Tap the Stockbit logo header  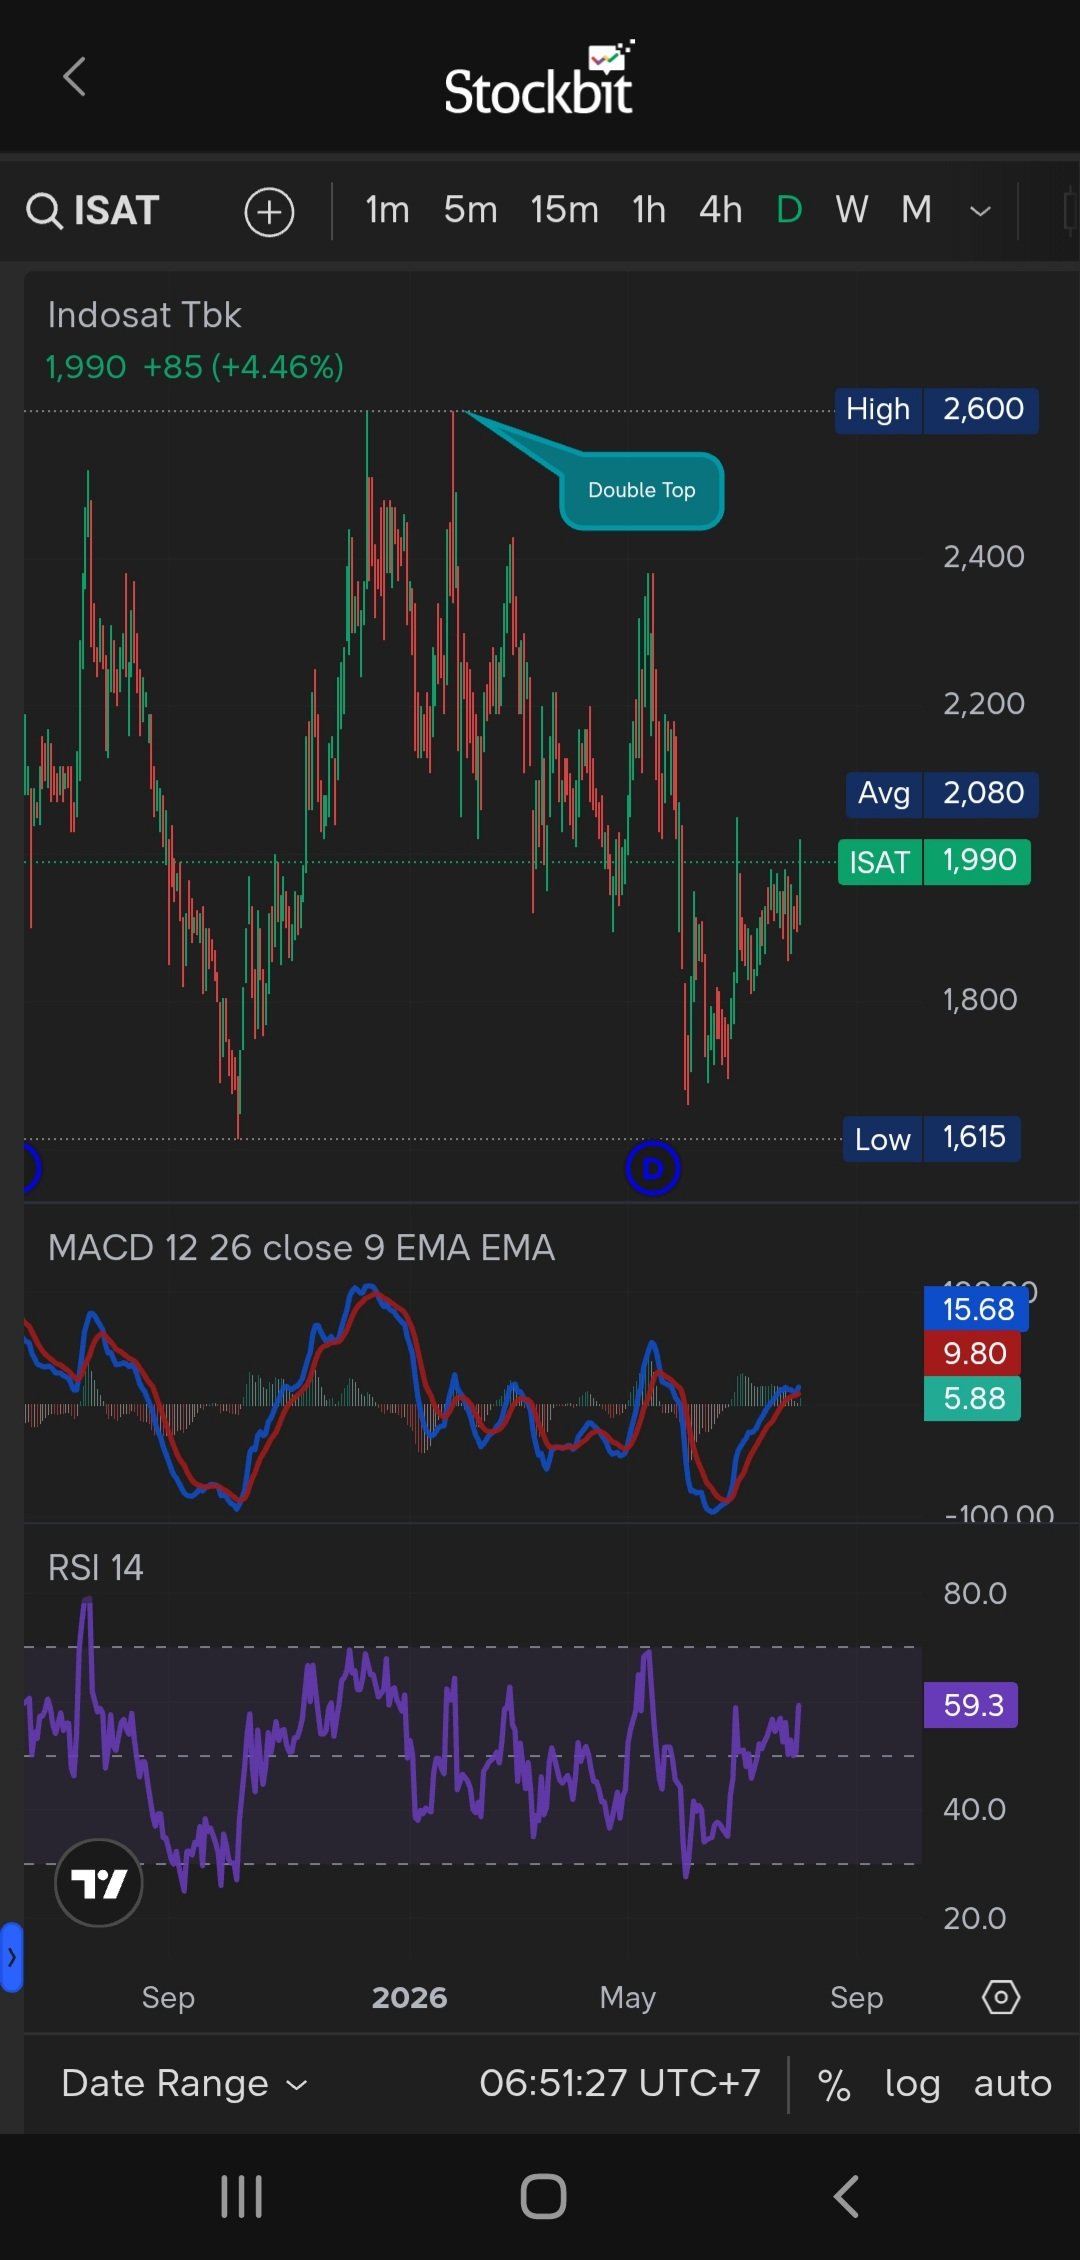[x=538, y=78]
